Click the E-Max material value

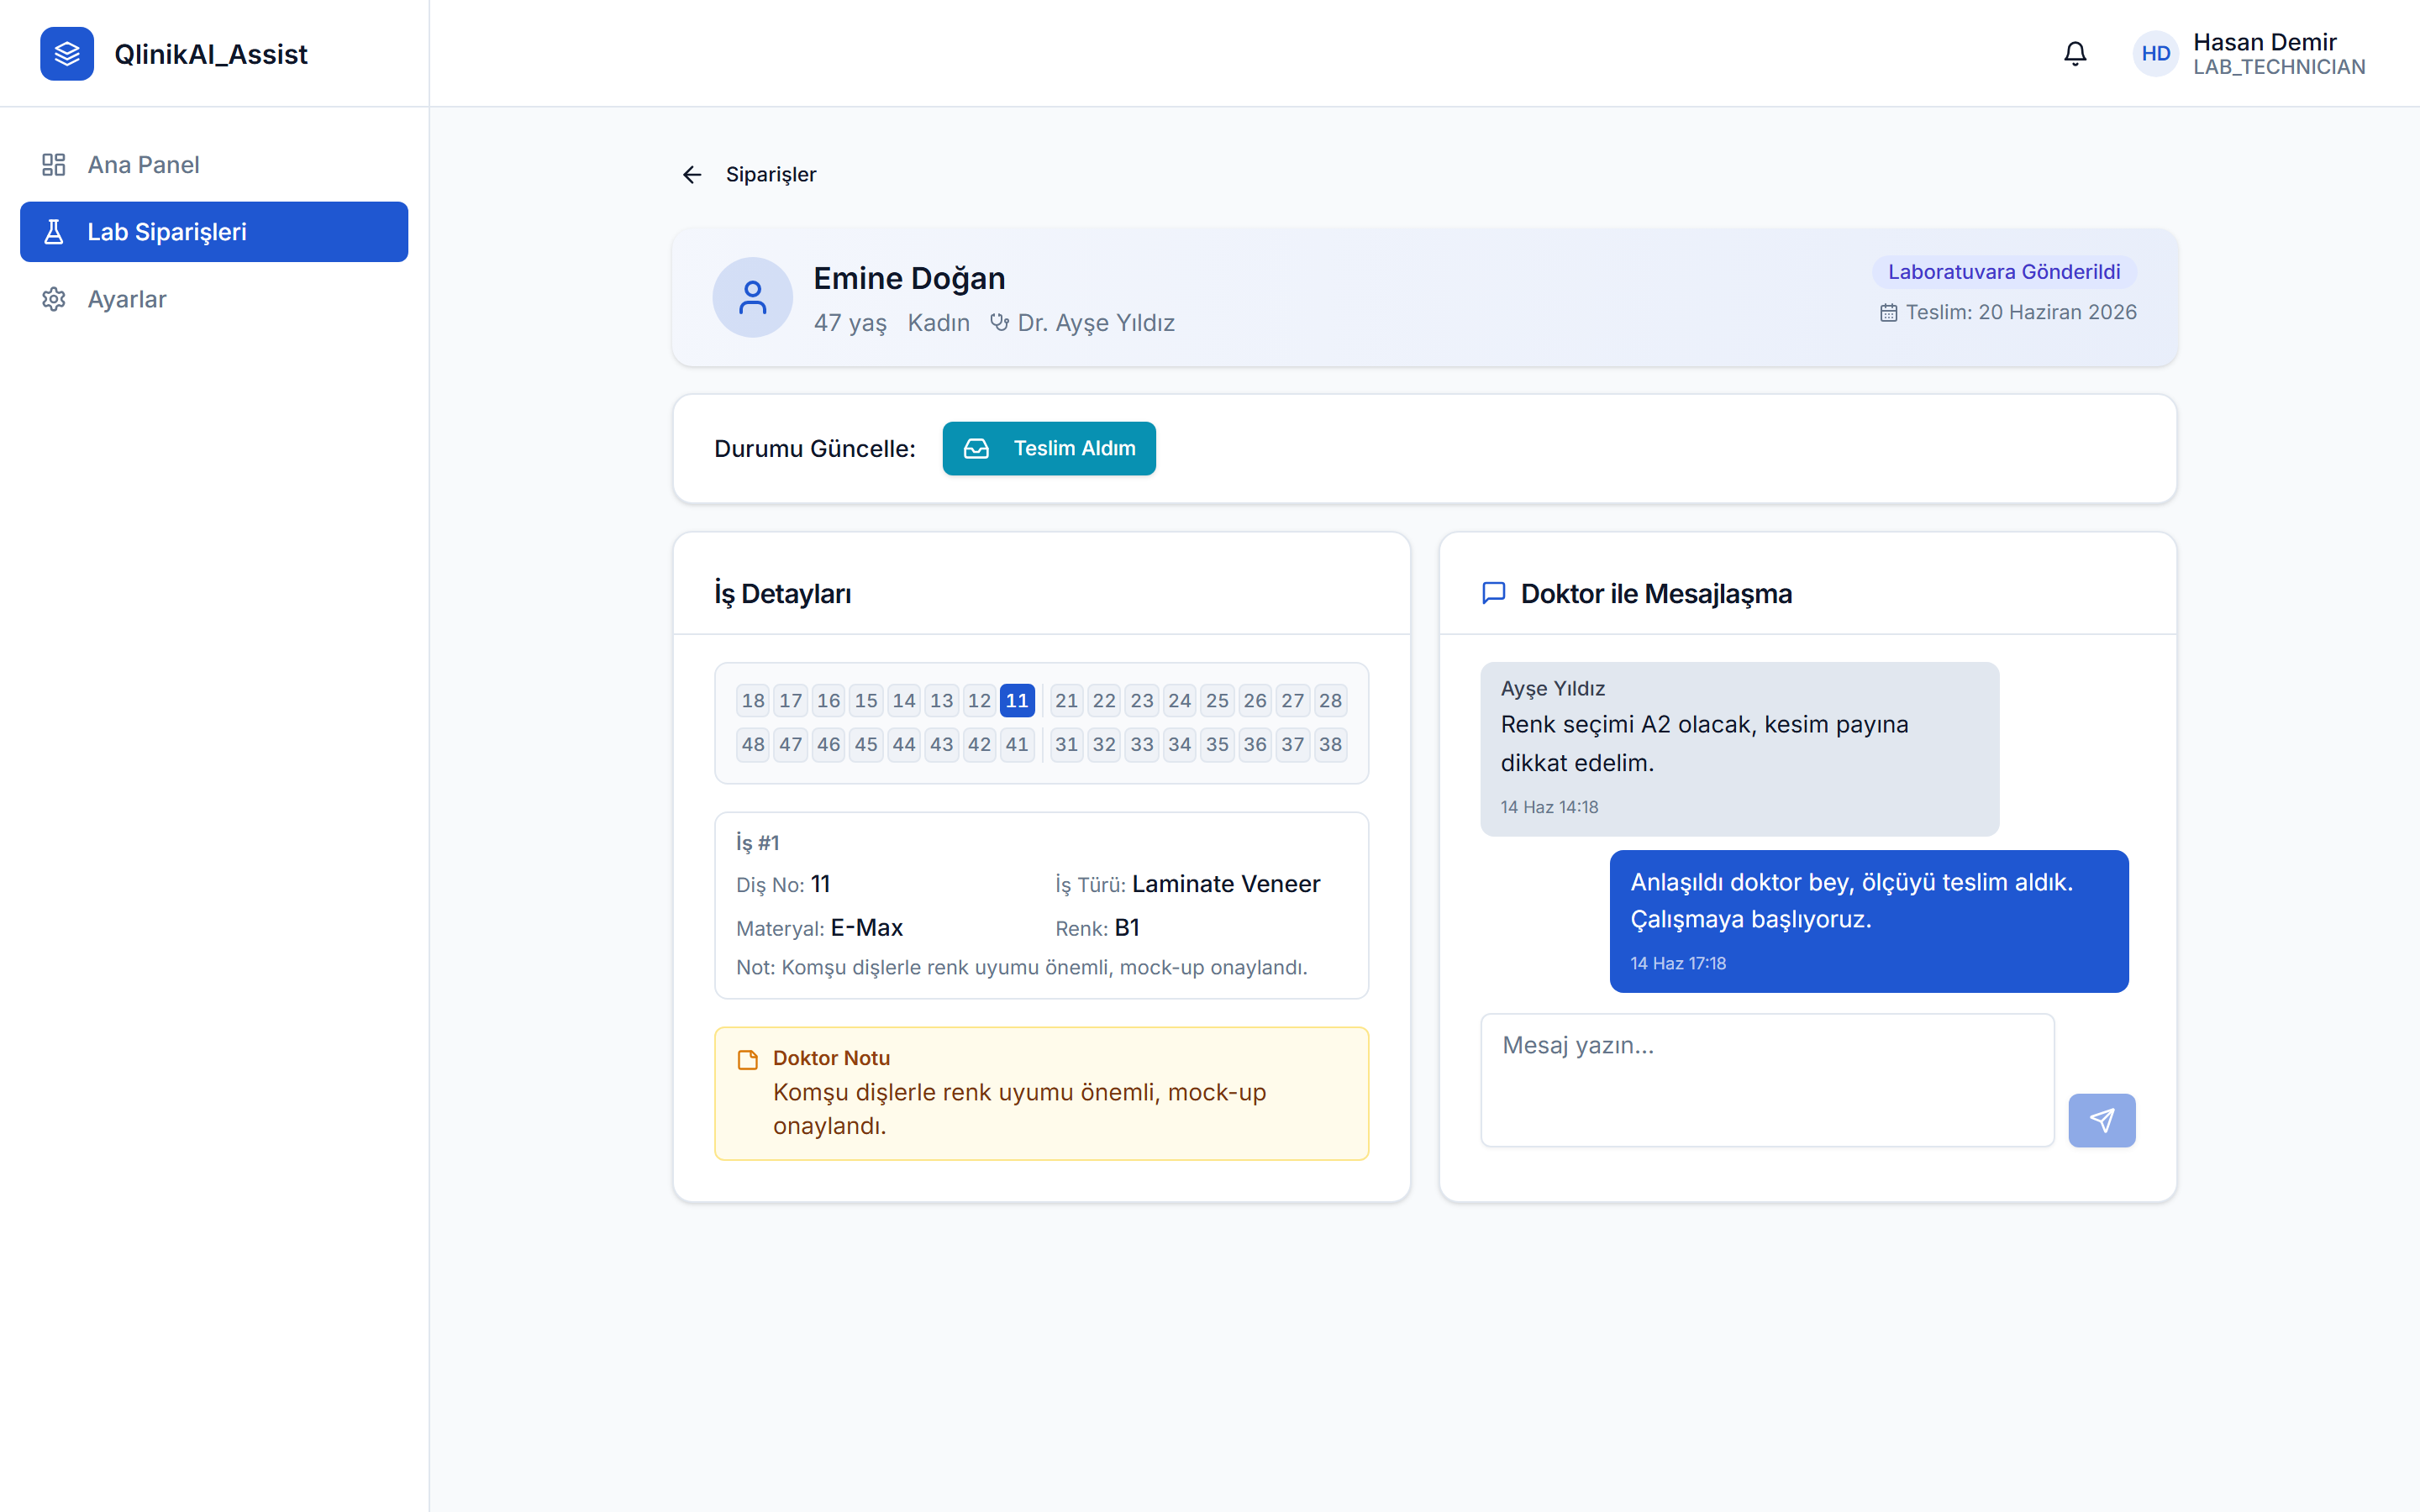[x=866, y=928]
